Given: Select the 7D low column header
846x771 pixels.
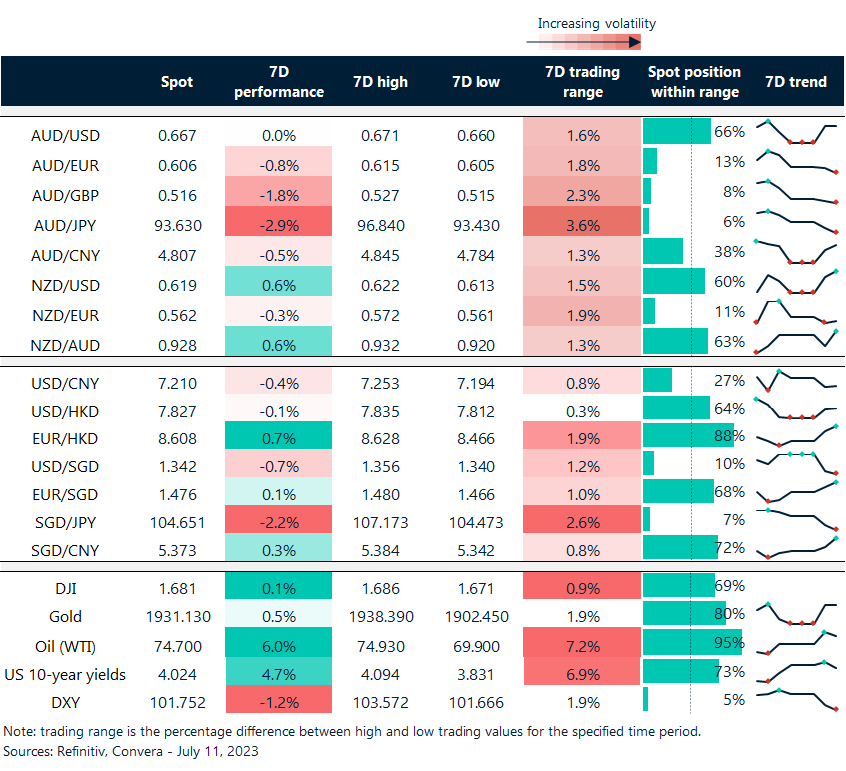Looking at the screenshot, I should click(475, 82).
